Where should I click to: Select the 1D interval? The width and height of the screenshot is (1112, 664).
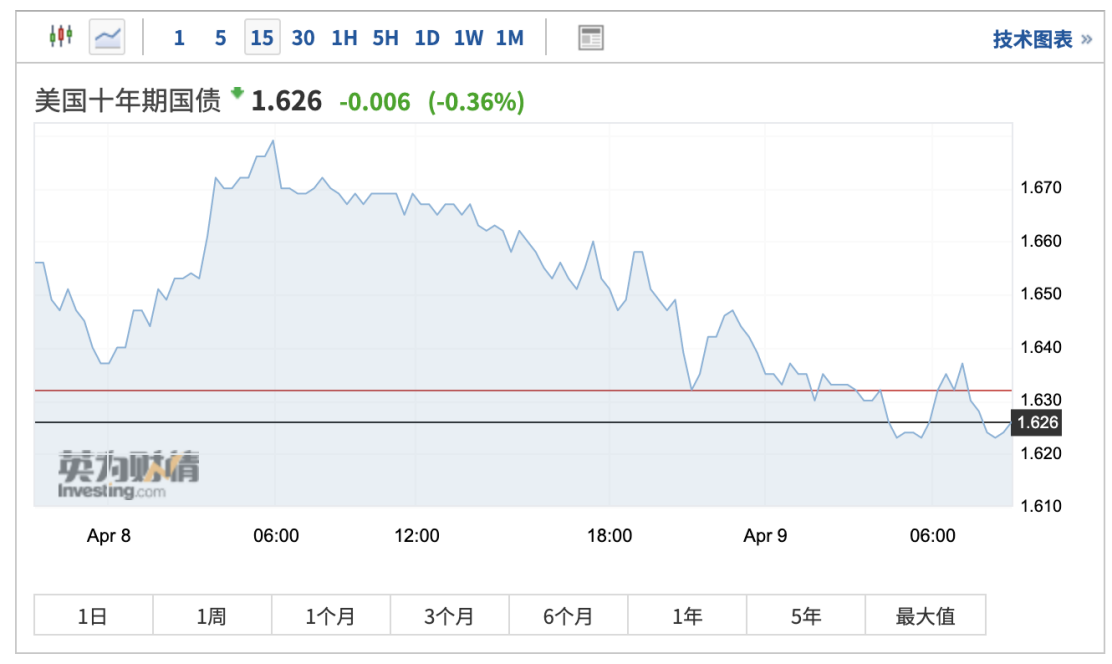pos(427,38)
